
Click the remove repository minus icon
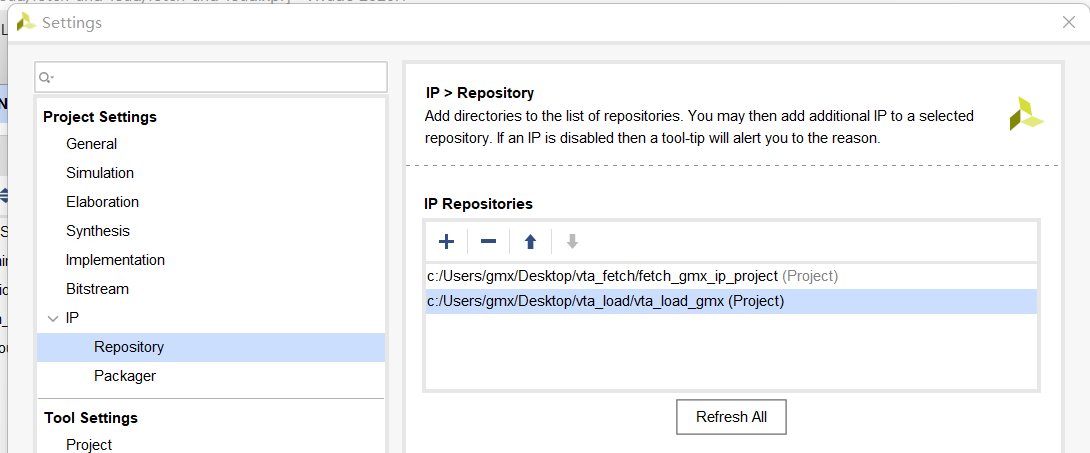(x=488, y=241)
